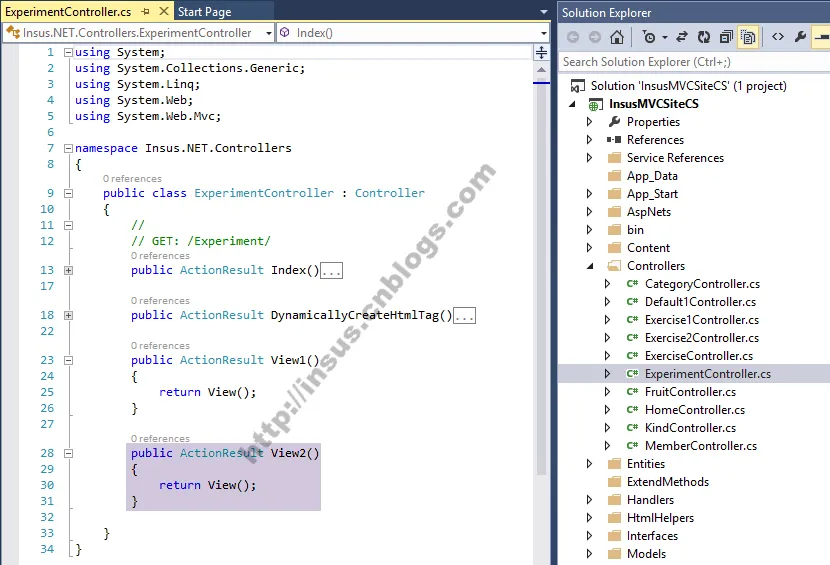The image size is (830, 565).
Task: Pin the ExperimentController.cs tab
Action: click(146, 12)
